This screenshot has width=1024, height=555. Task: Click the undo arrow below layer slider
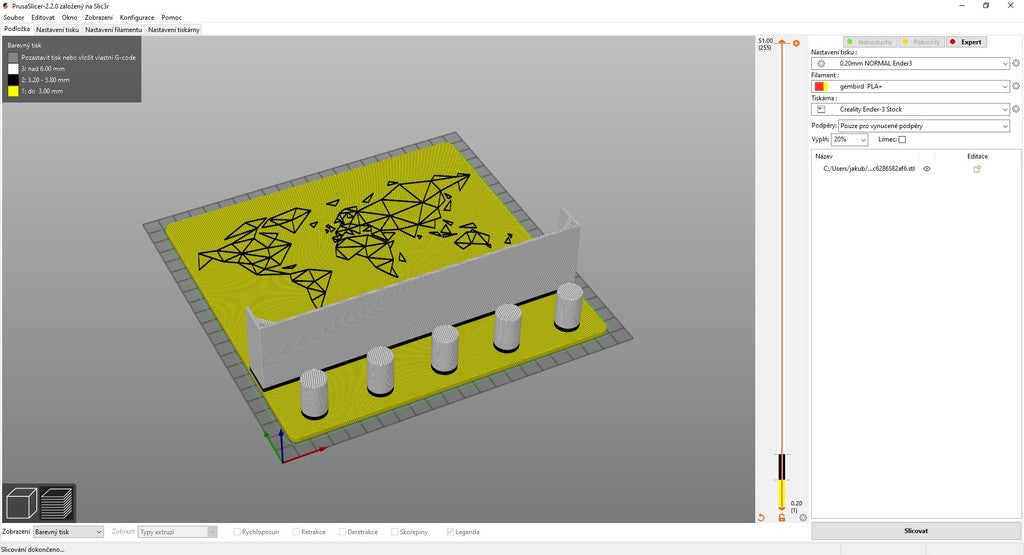(x=761, y=518)
